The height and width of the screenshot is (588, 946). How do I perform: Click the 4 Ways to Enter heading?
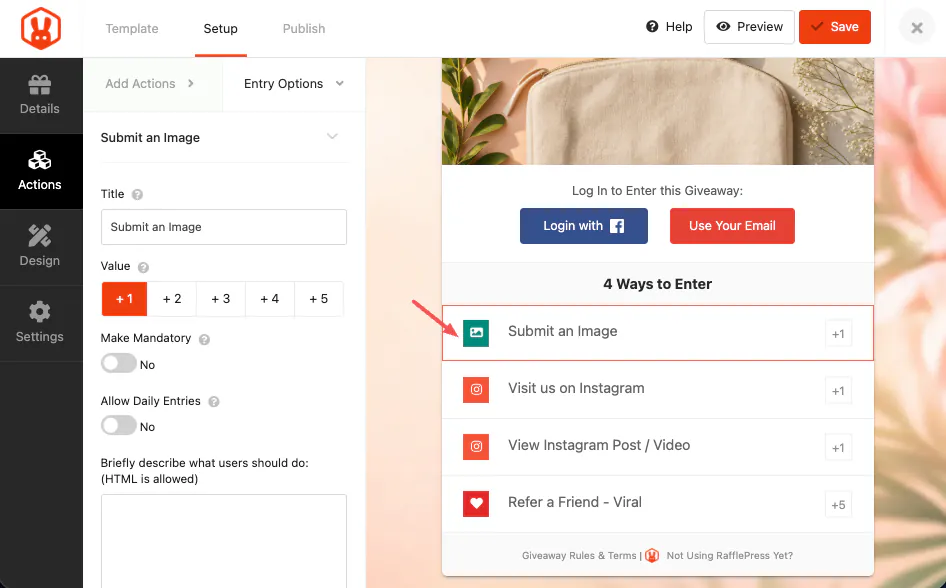[658, 284]
